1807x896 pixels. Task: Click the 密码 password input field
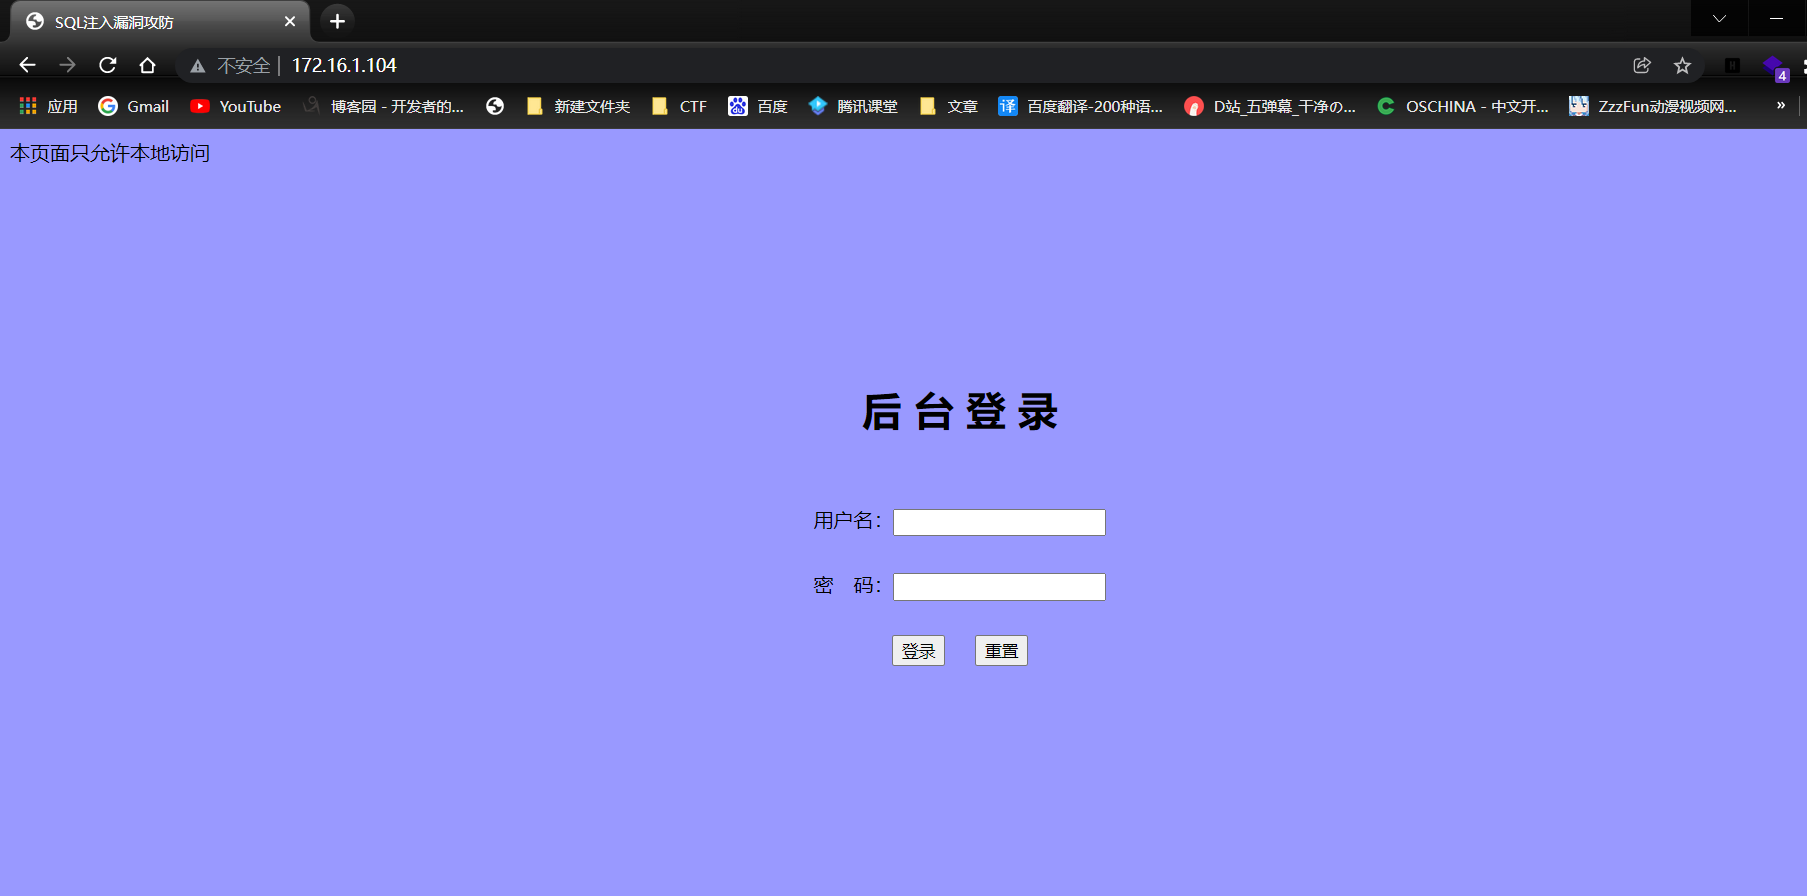(999, 587)
